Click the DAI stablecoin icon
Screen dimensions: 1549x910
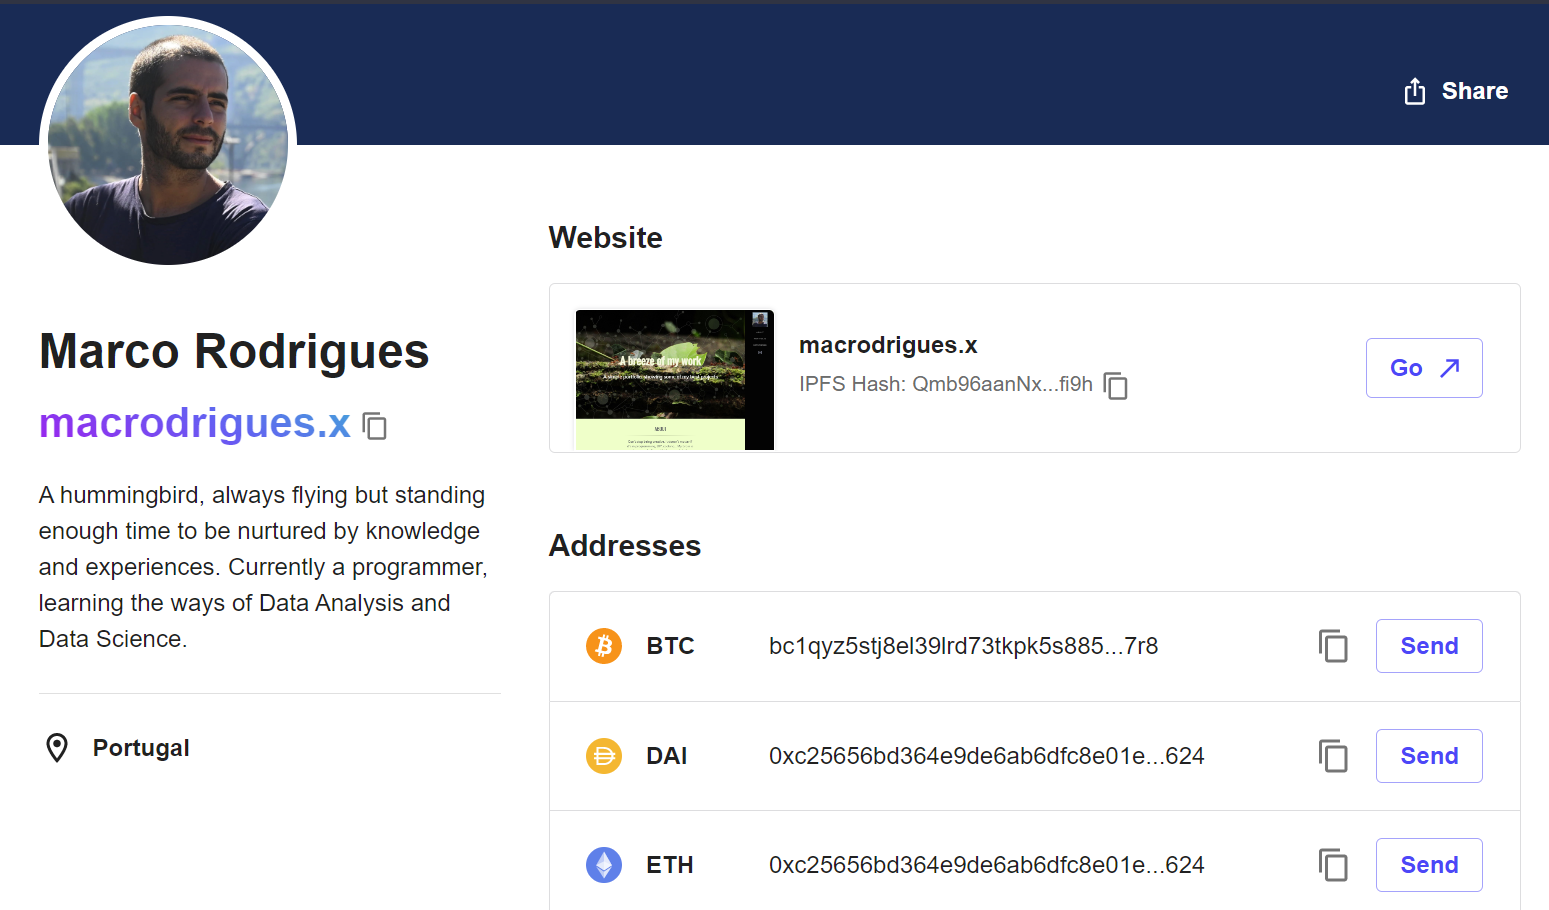click(604, 756)
